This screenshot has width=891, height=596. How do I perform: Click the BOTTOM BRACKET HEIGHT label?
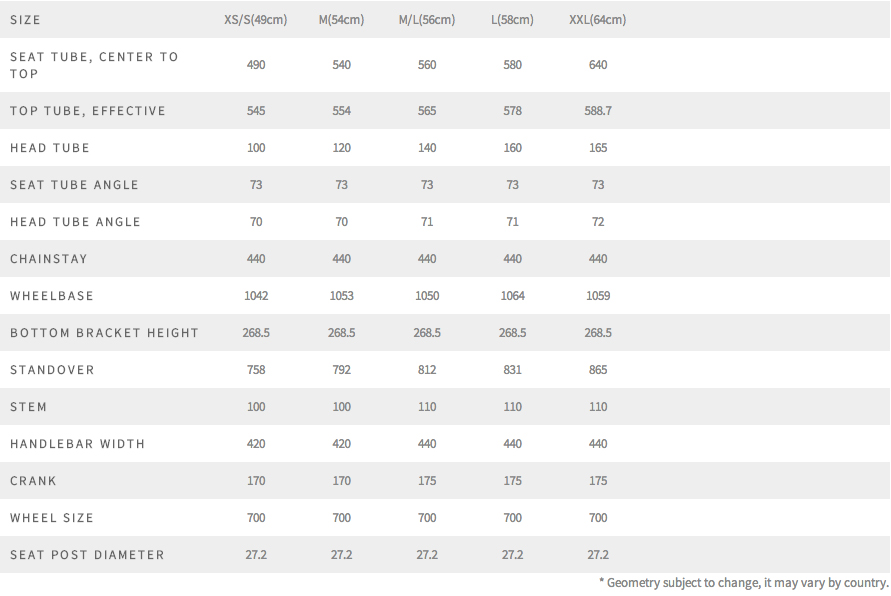pos(104,332)
